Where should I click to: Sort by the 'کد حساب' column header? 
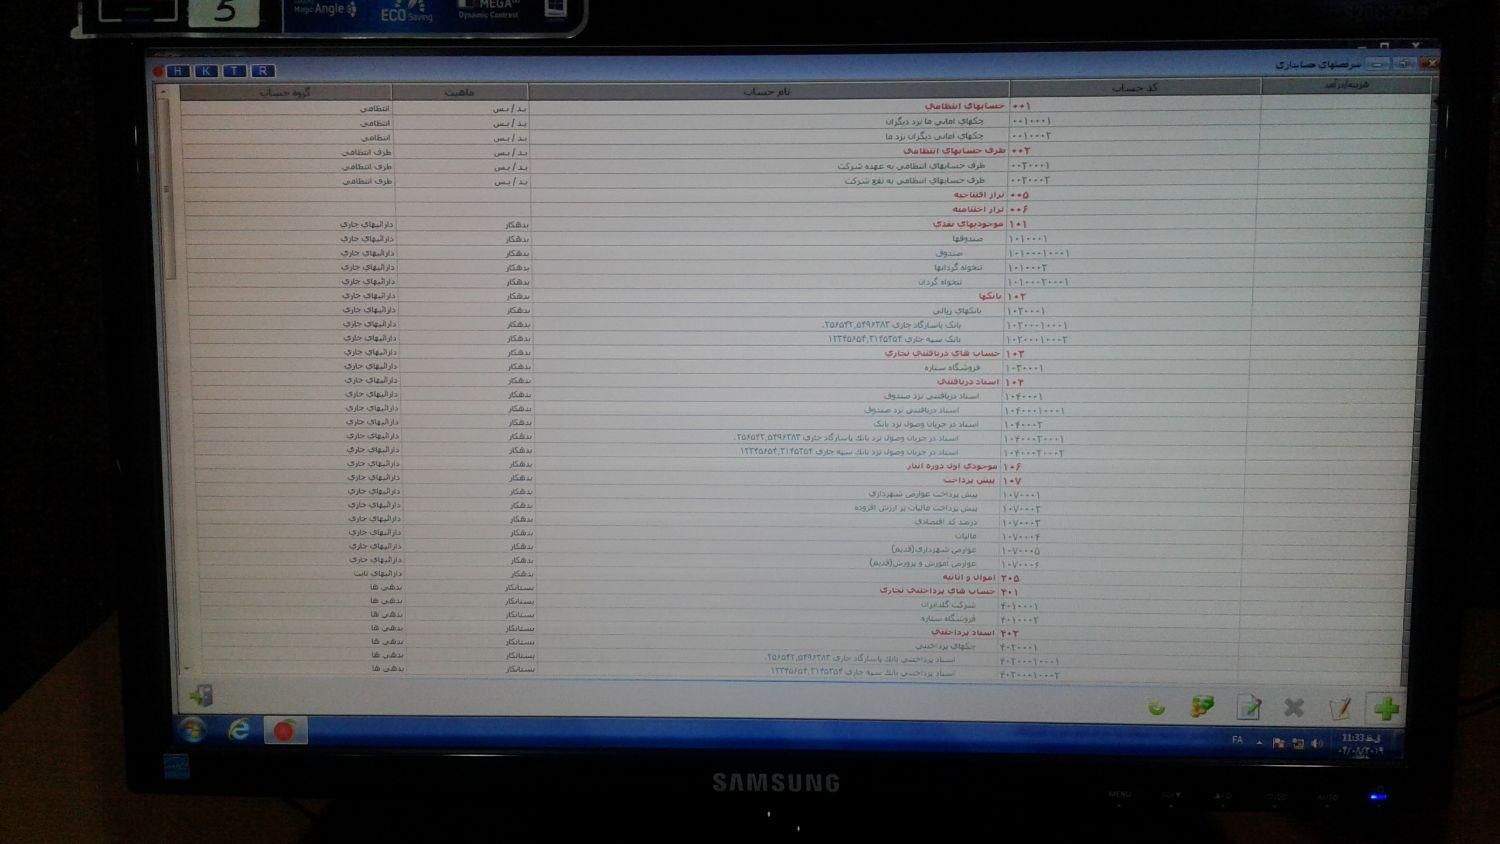click(x=1134, y=88)
